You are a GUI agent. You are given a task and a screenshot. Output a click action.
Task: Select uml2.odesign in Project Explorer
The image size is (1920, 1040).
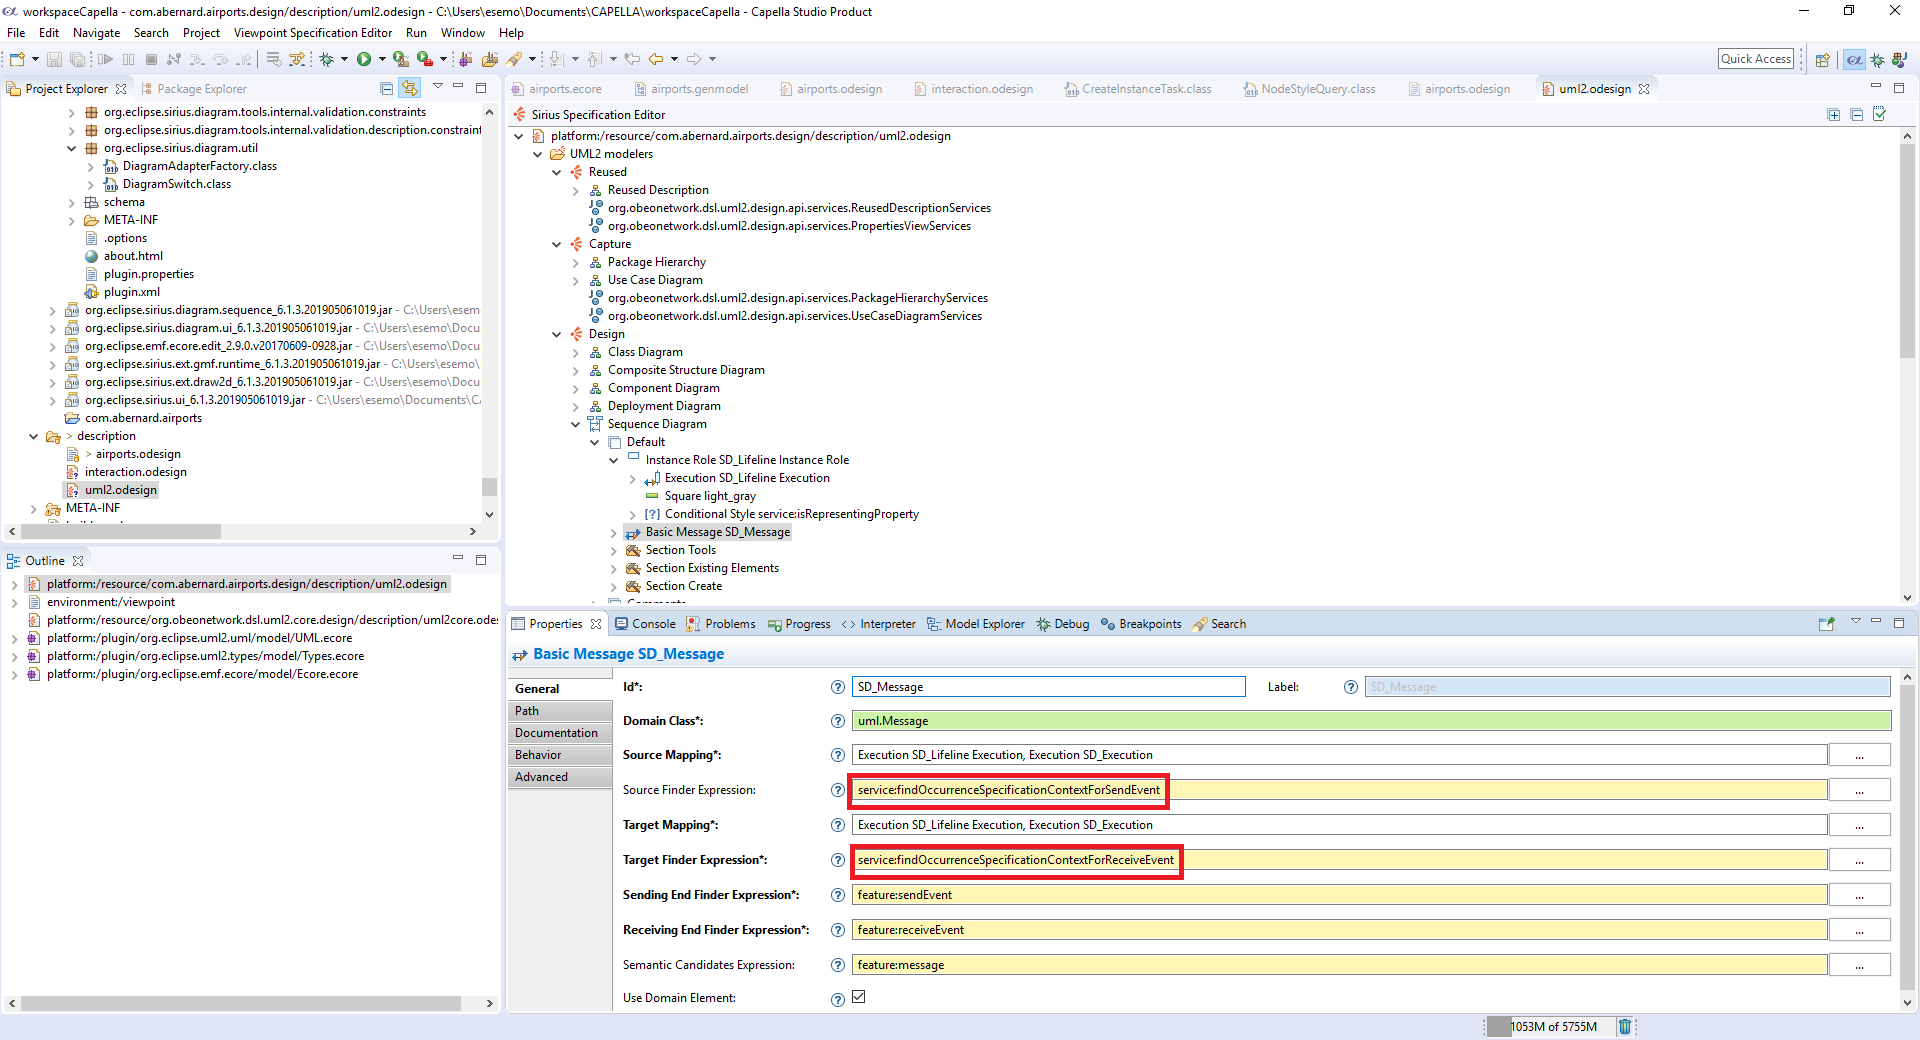click(x=120, y=490)
